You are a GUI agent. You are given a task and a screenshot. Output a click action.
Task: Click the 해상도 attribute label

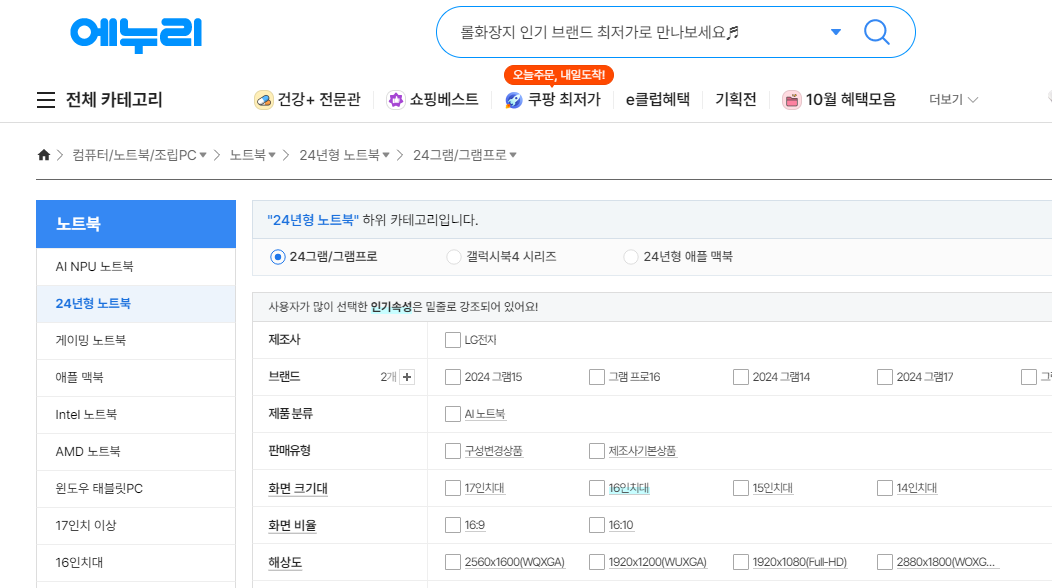[x=285, y=562]
